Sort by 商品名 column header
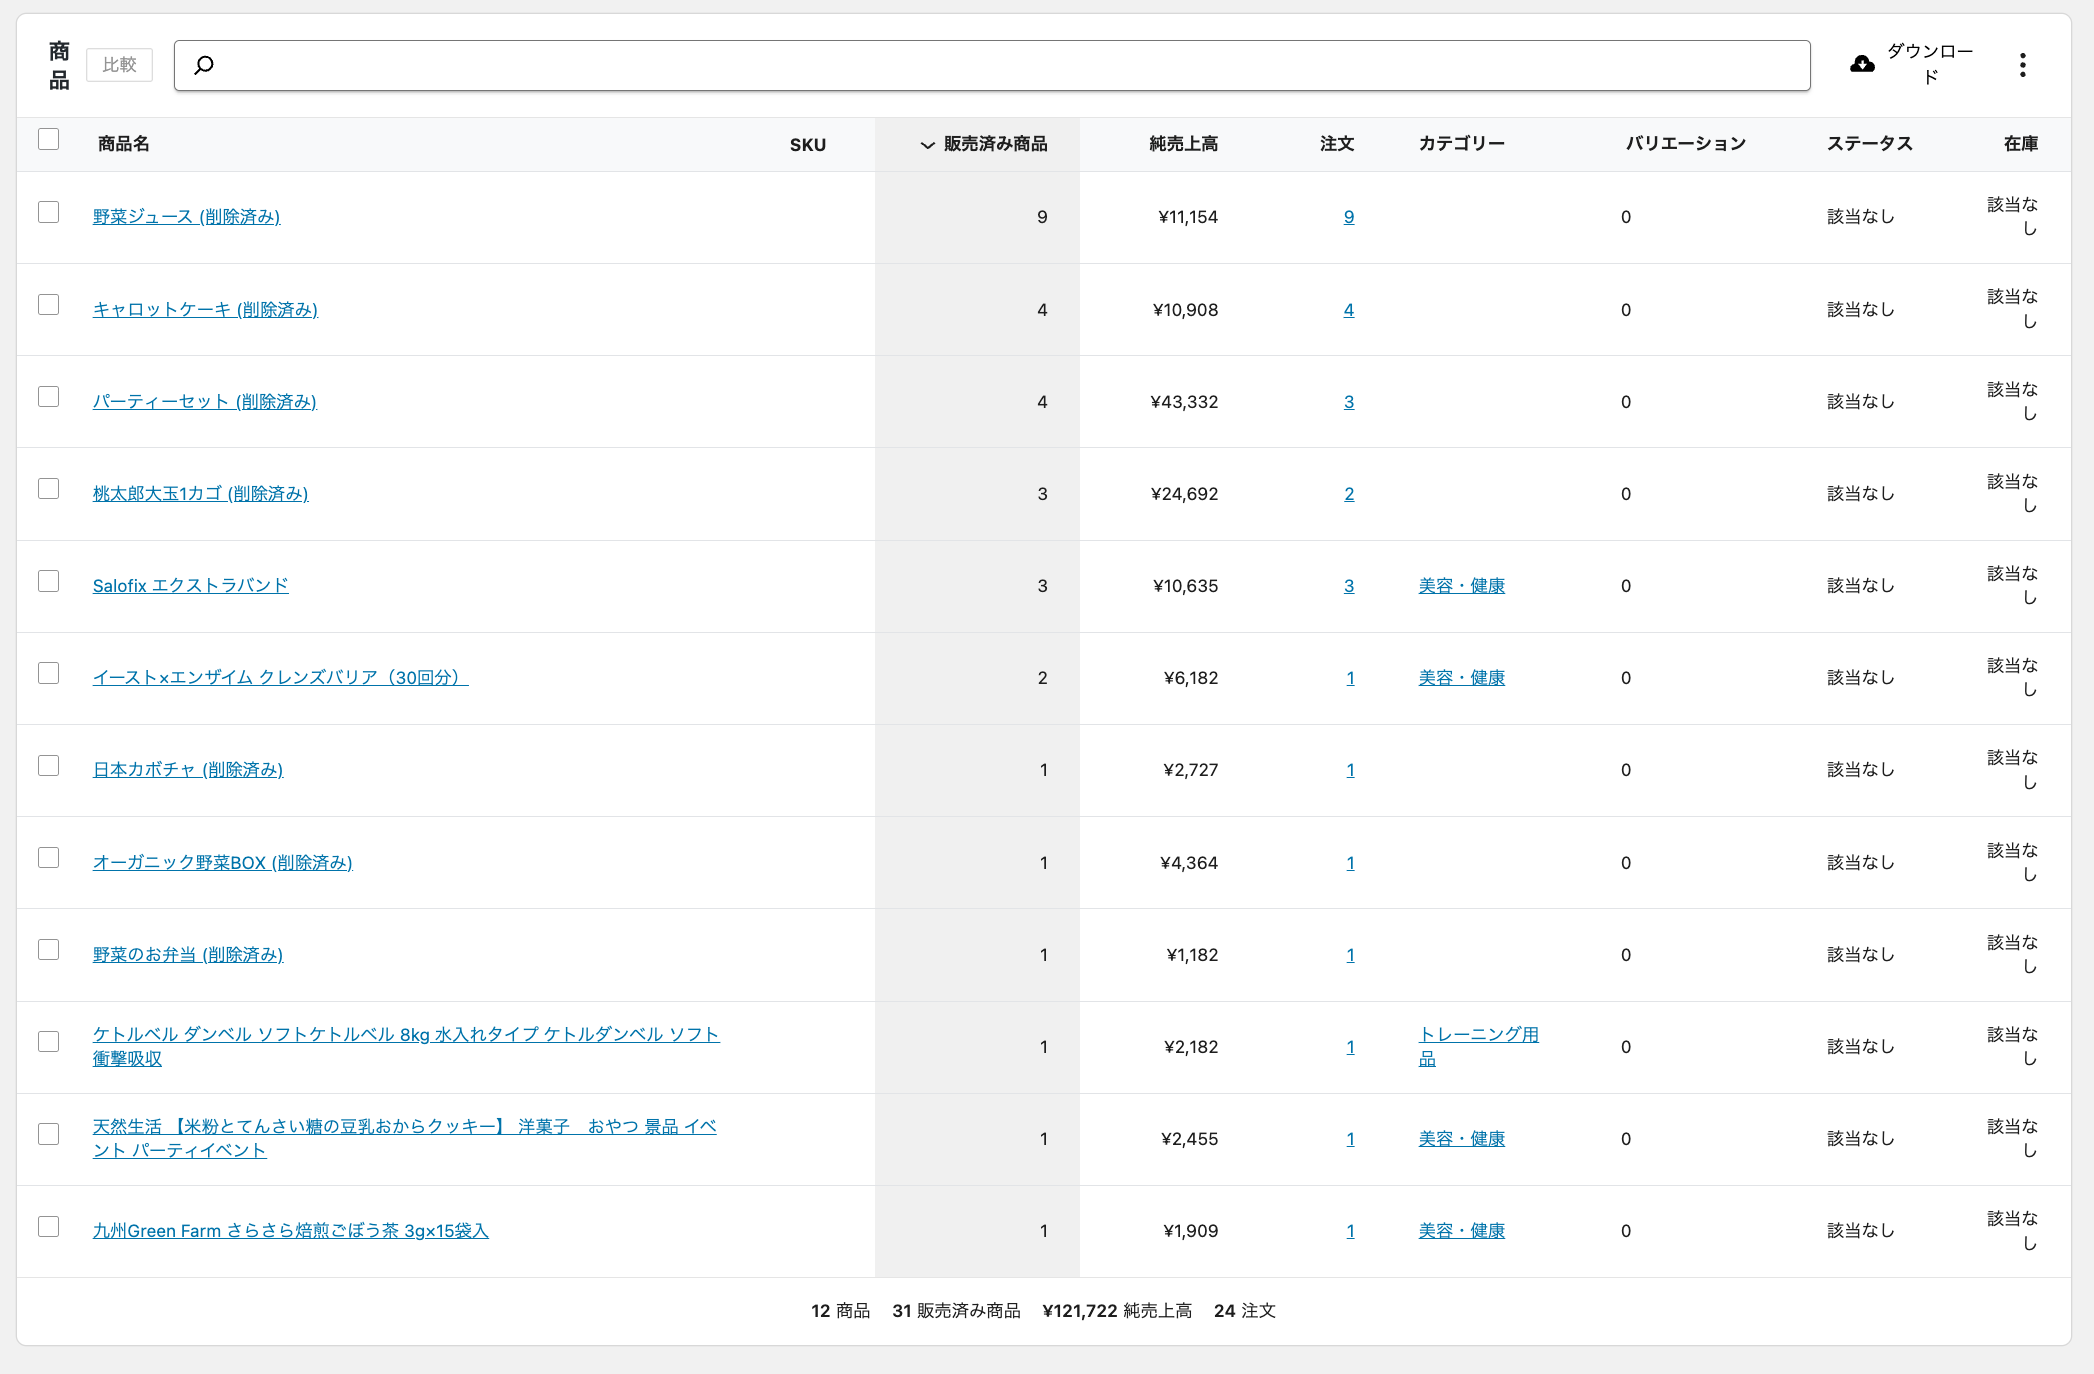 pyautogui.click(x=124, y=144)
